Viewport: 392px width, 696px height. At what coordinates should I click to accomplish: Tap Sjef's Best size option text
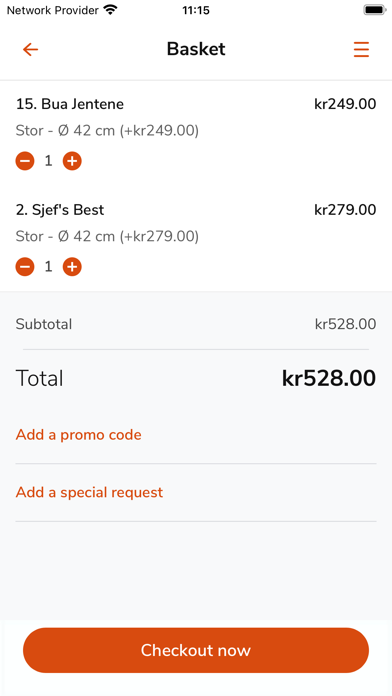[x=107, y=236]
